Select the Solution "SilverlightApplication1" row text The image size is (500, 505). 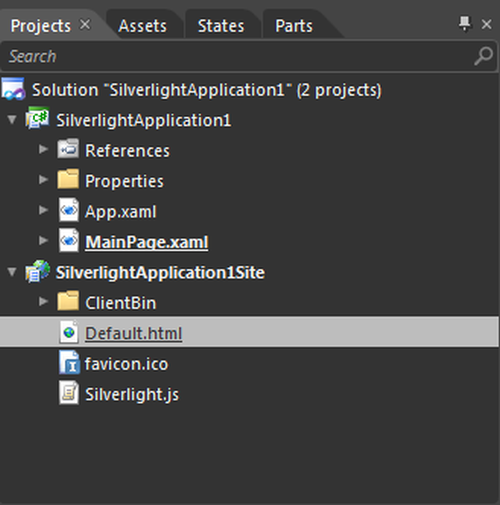point(207,90)
